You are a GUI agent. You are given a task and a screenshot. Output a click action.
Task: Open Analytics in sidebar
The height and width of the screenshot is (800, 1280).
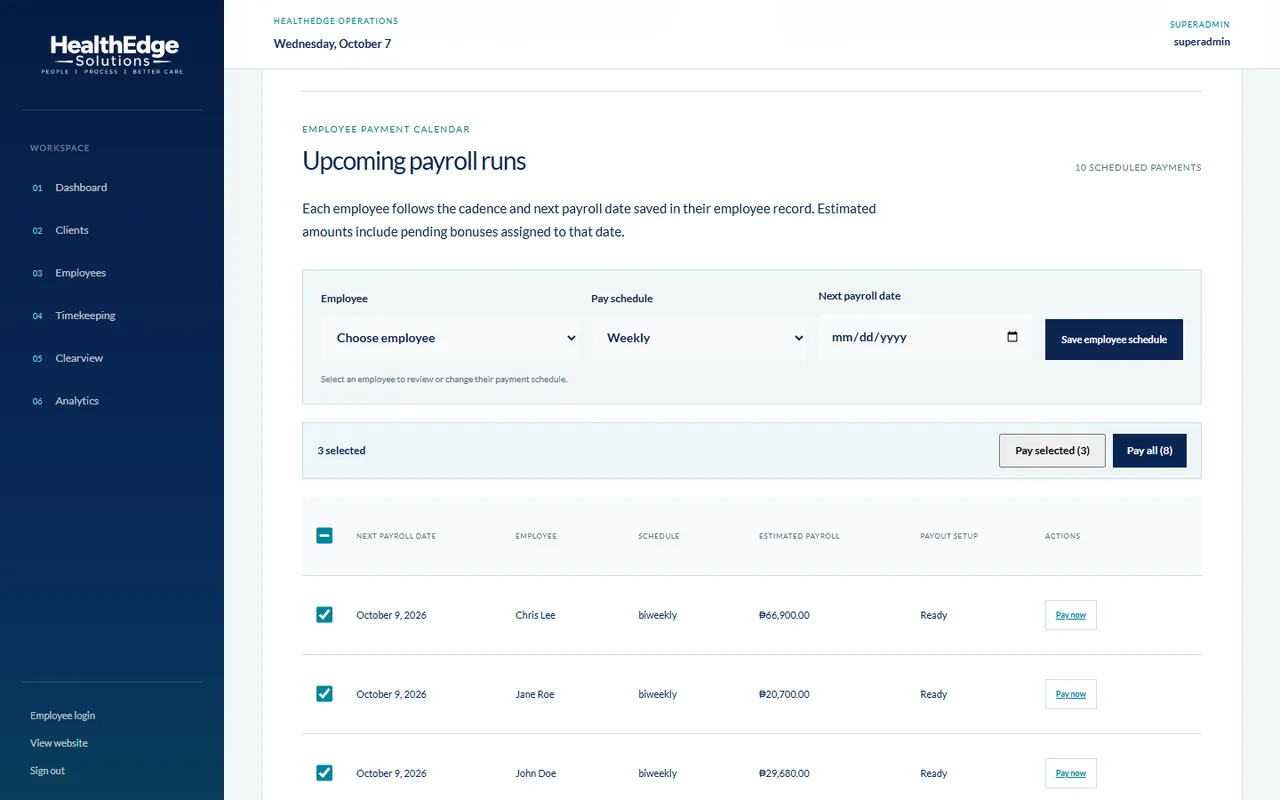pyautogui.click(x=77, y=401)
